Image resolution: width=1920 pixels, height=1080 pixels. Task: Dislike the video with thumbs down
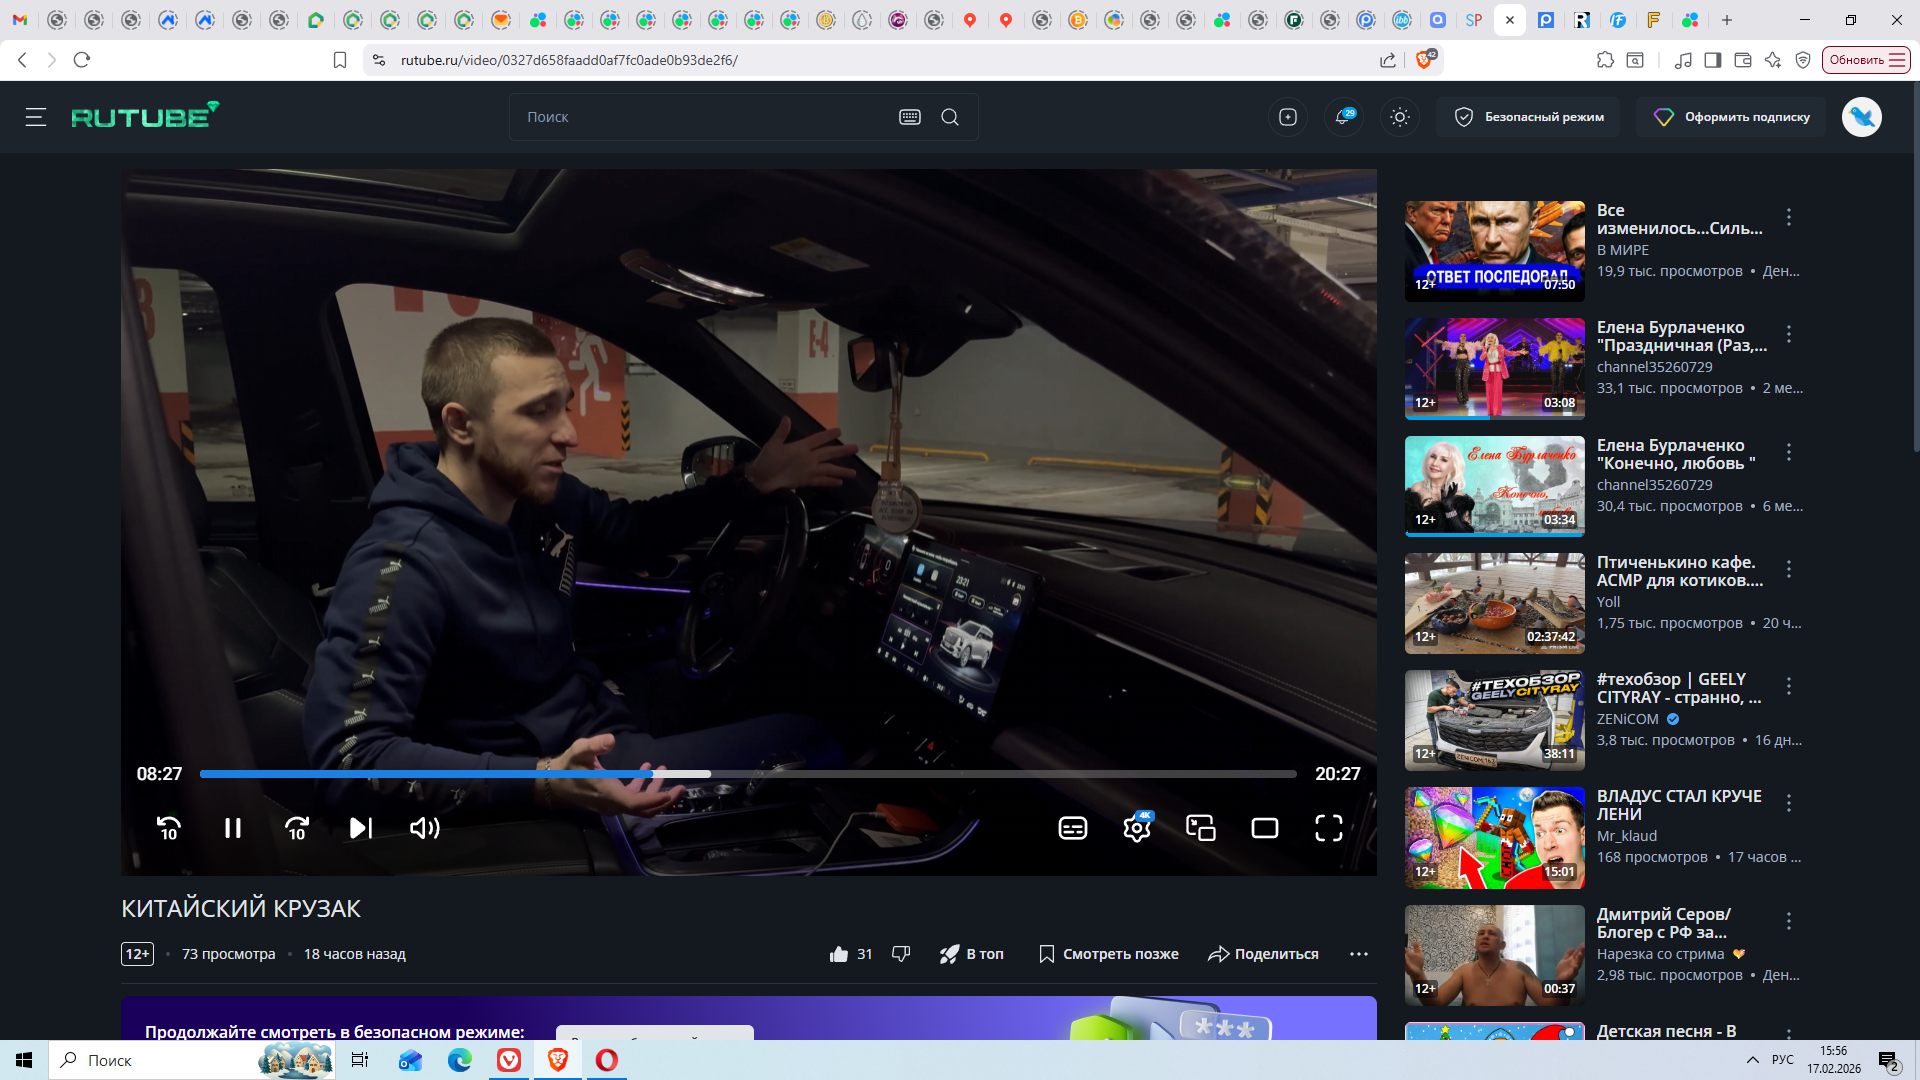pyautogui.click(x=901, y=954)
